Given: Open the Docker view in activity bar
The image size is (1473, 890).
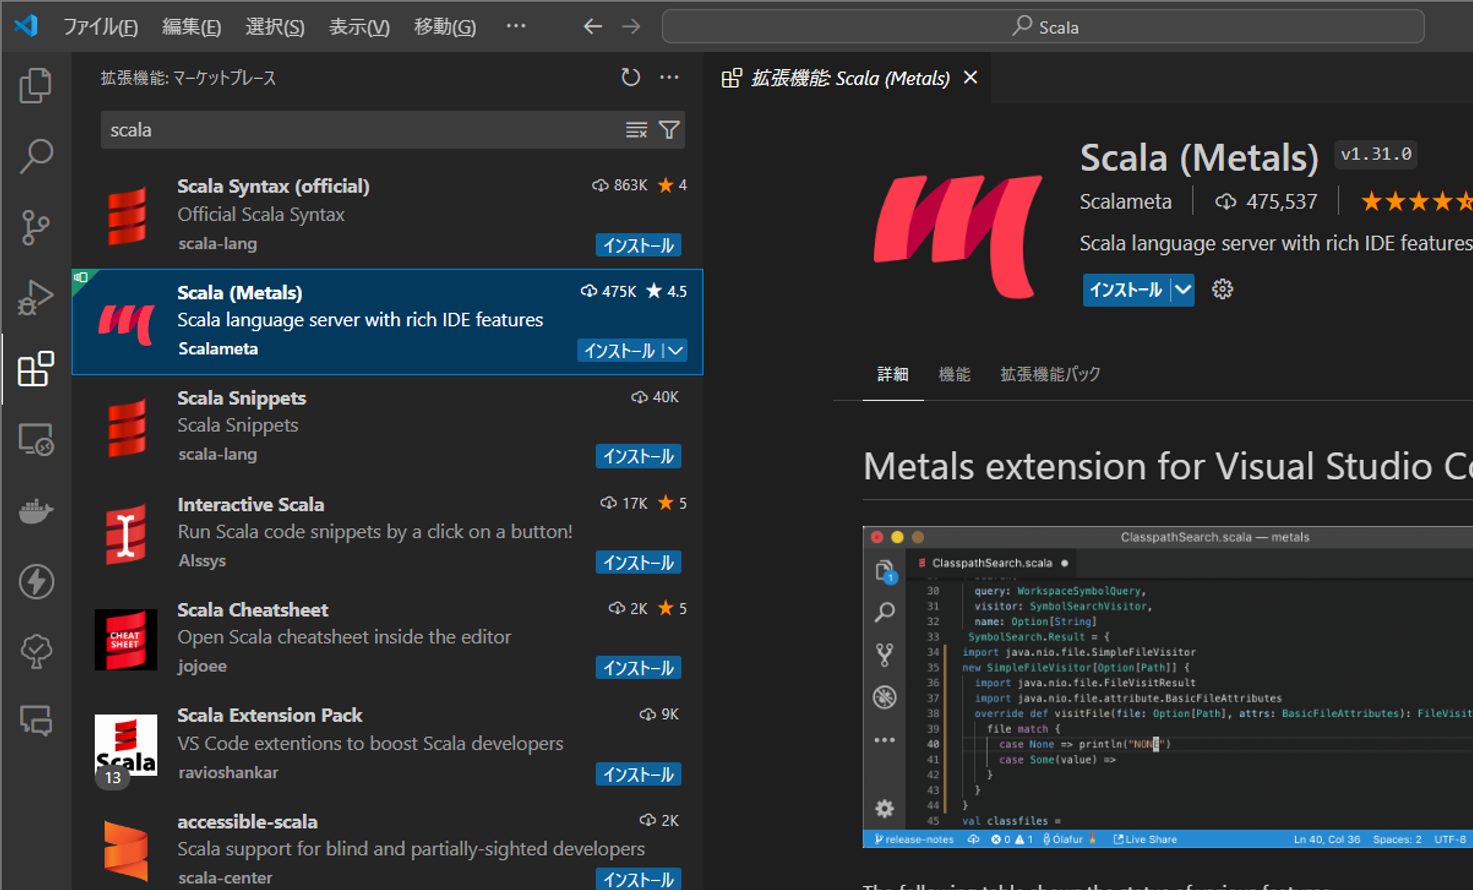Looking at the screenshot, I should click(x=36, y=511).
